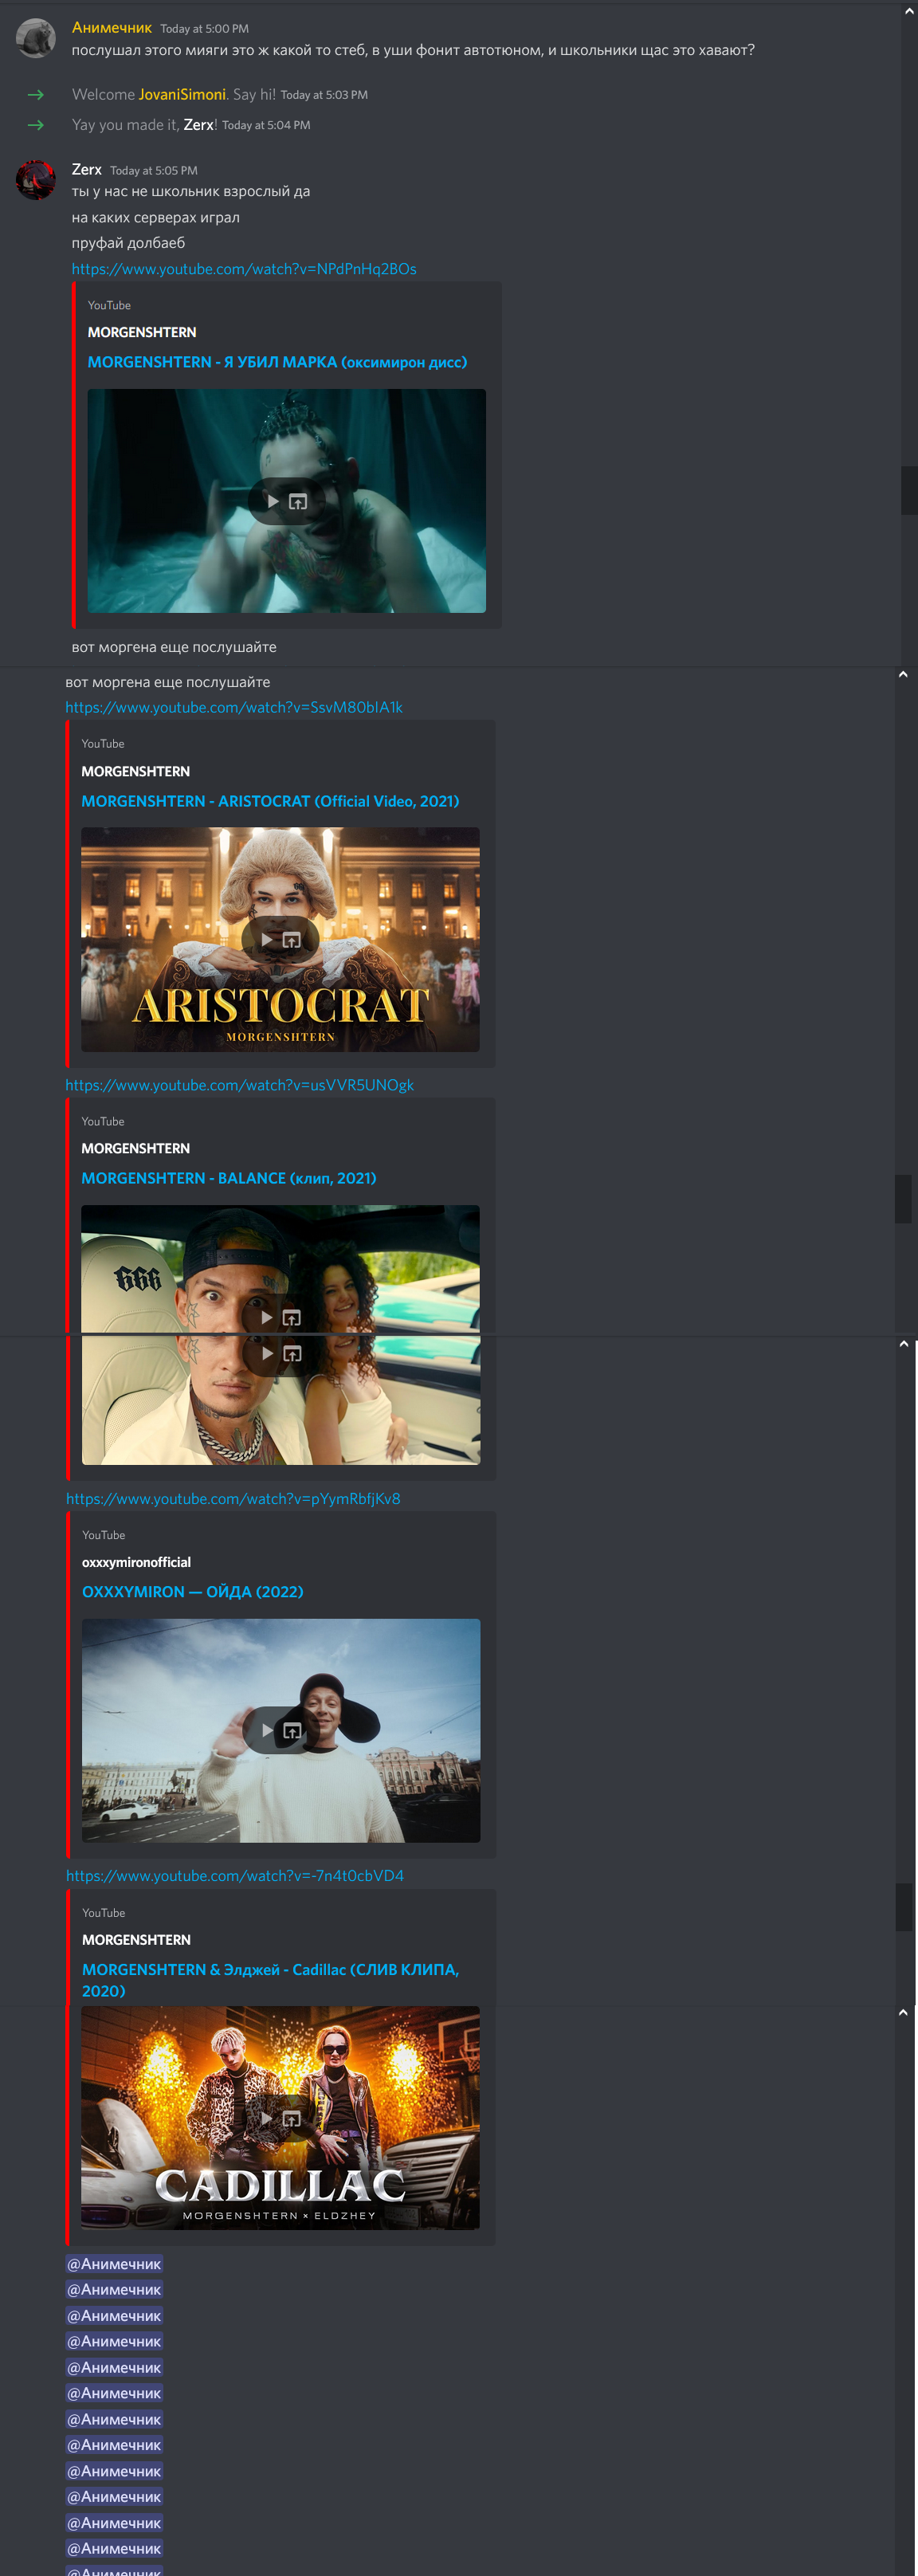Open the MORGENSHTERN author above the BALANCE title
918x2576 pixels.
pos(136,1148)
